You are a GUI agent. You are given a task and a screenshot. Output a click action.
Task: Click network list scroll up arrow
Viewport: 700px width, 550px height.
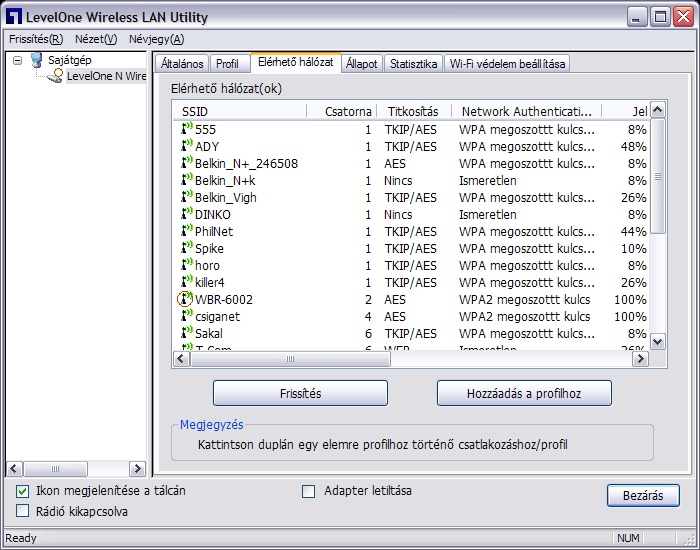point(658,109)
